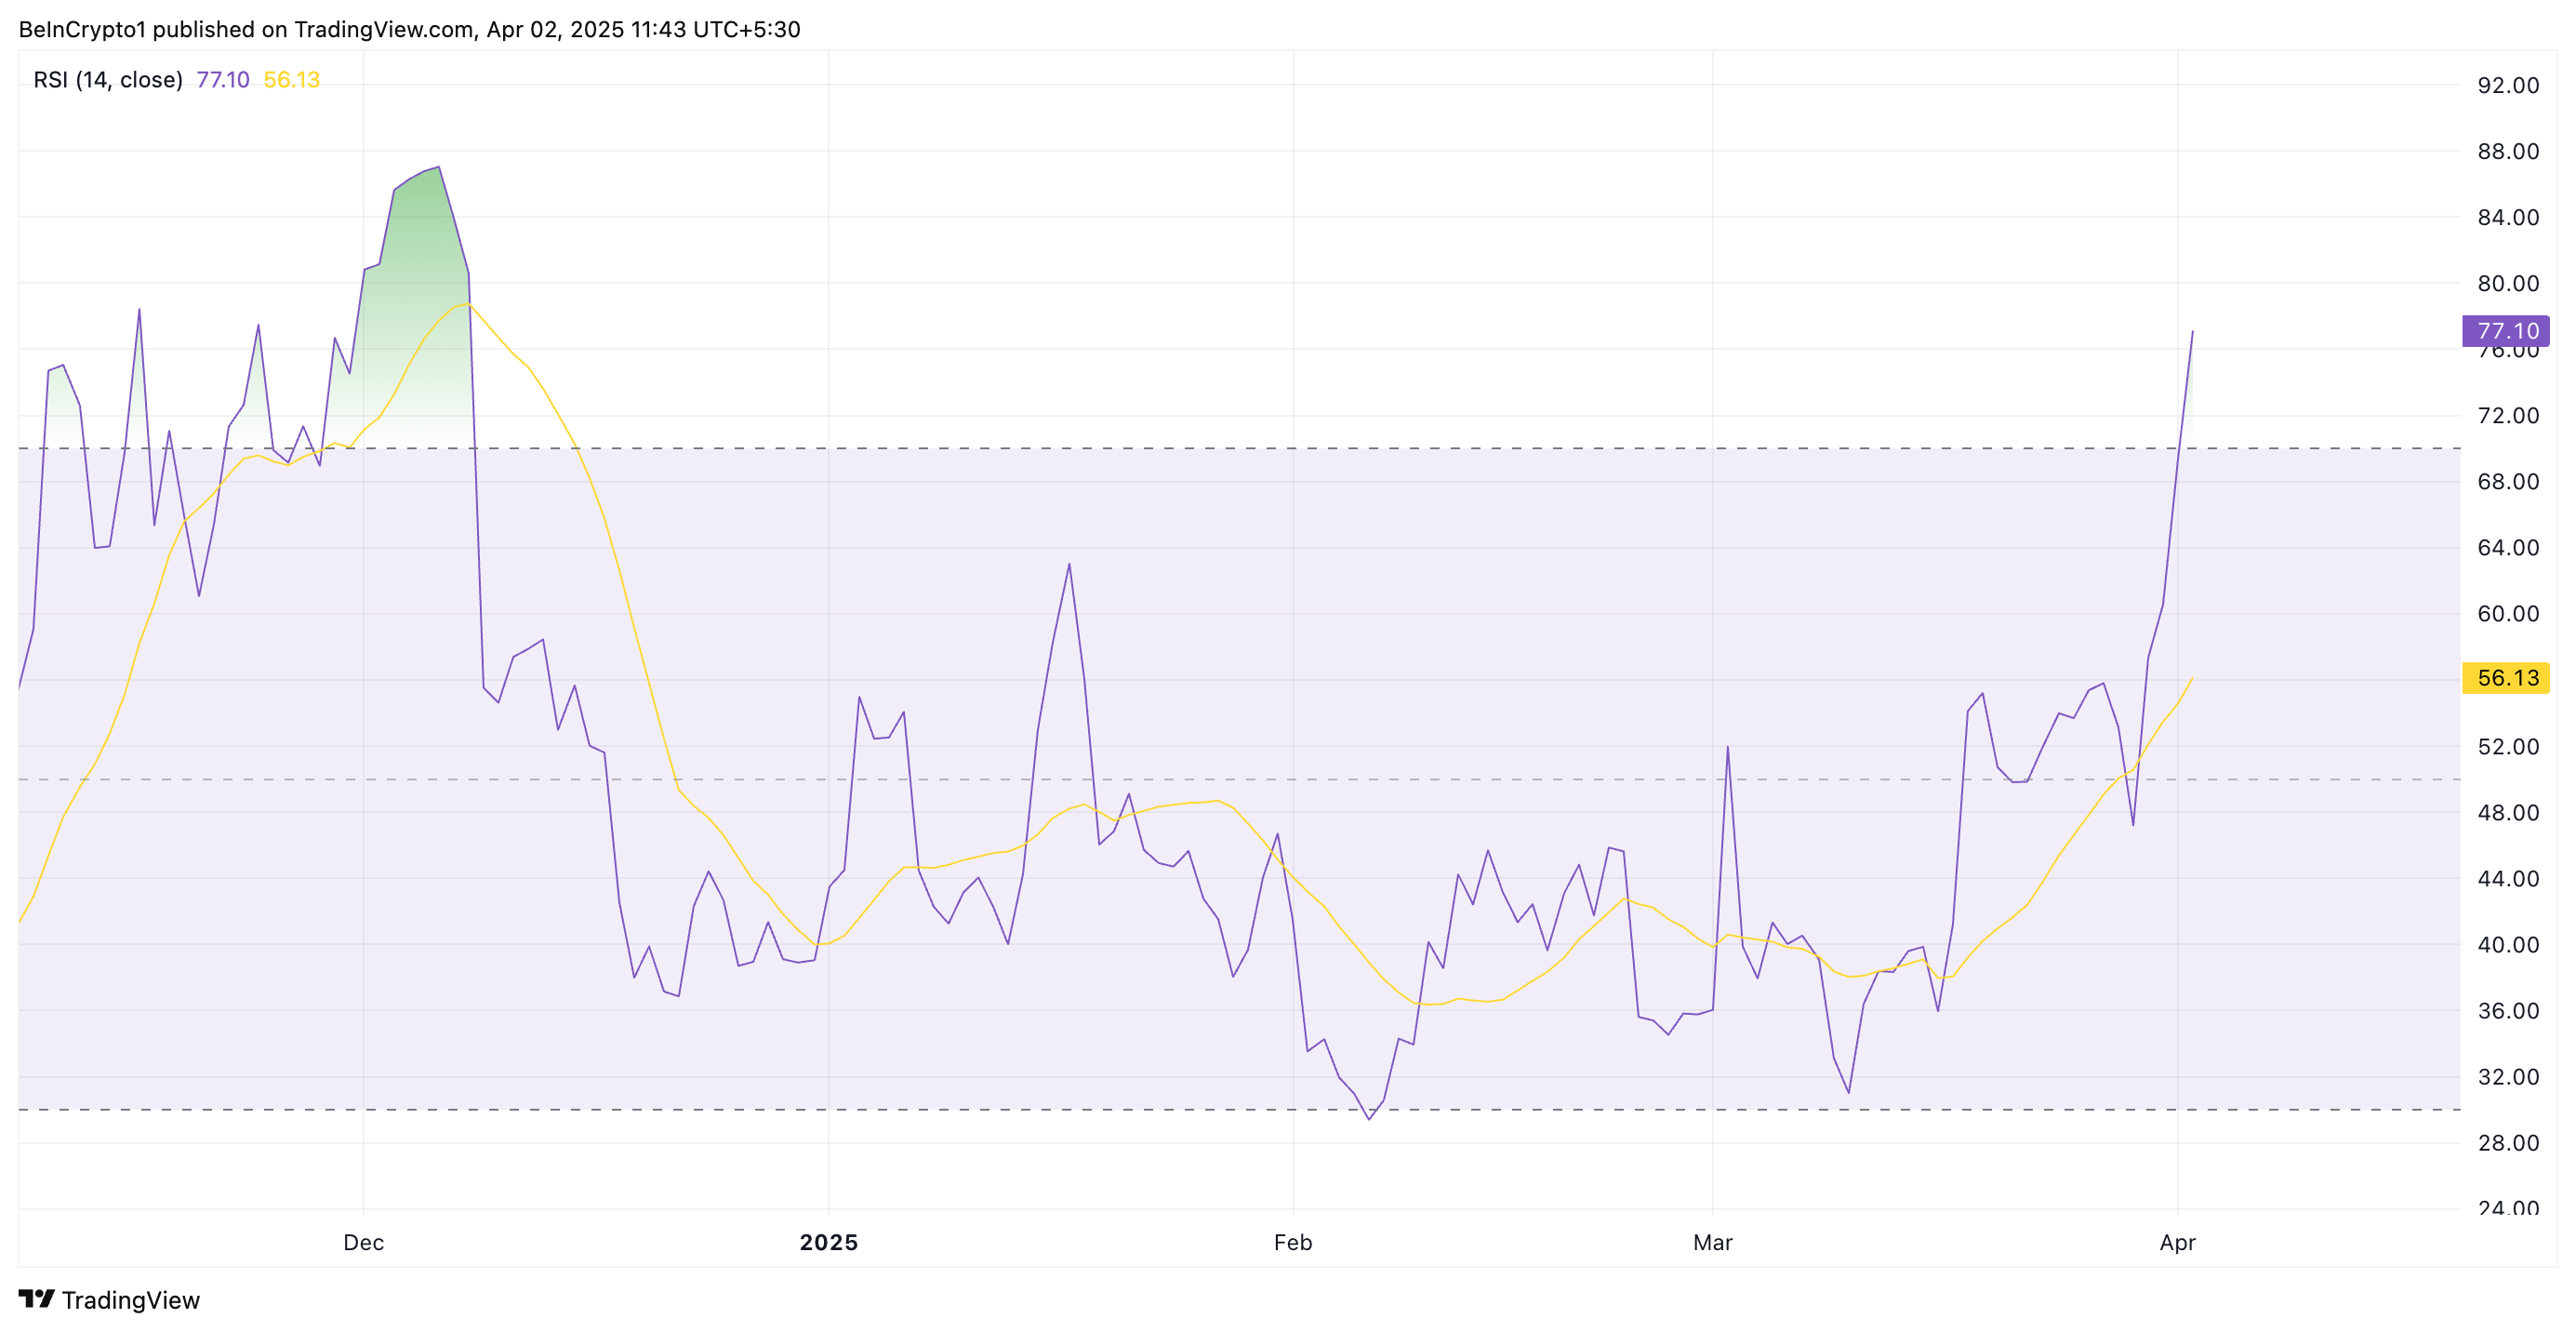Click the Feb label on time axis
This screenshot has width=2576, height=1332.
pos(1292,1242)
